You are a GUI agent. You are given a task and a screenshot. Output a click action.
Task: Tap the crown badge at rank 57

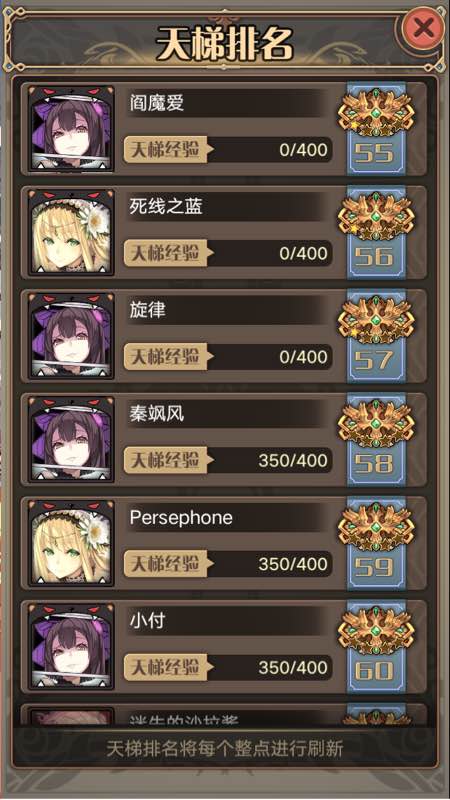click(x=376, y=319)
